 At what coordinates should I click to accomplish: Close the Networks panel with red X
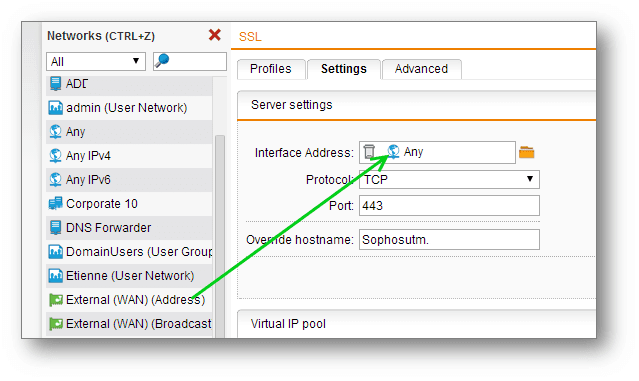coord(214,35)
